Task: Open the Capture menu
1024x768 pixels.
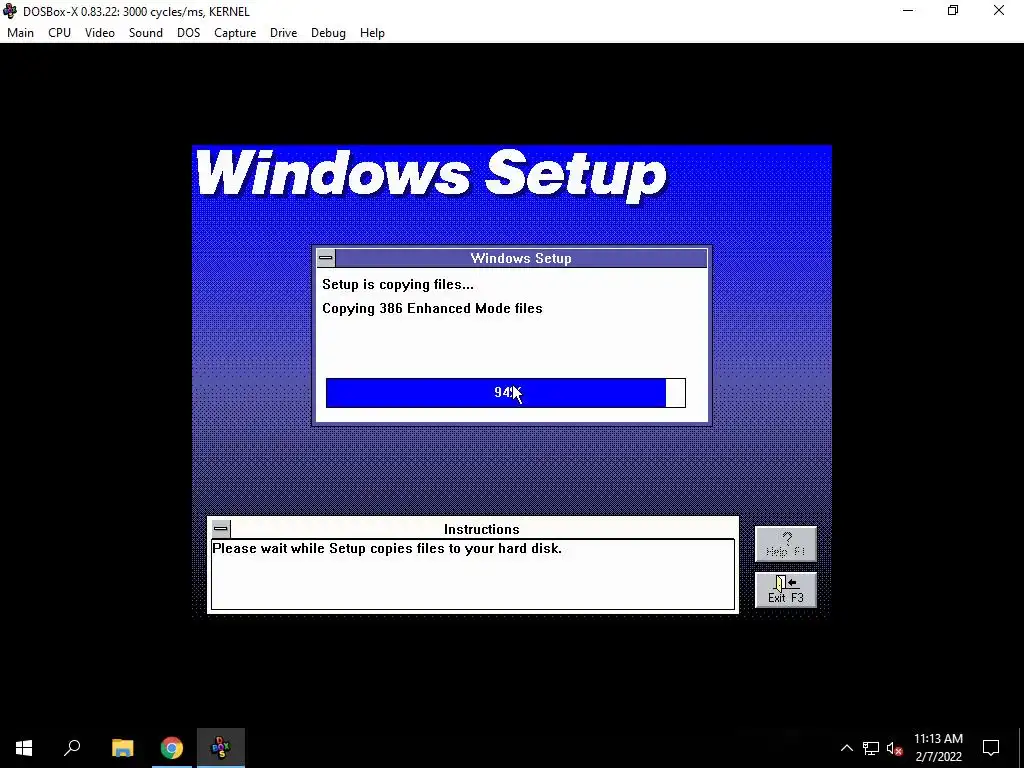Action: pos(234,33)
